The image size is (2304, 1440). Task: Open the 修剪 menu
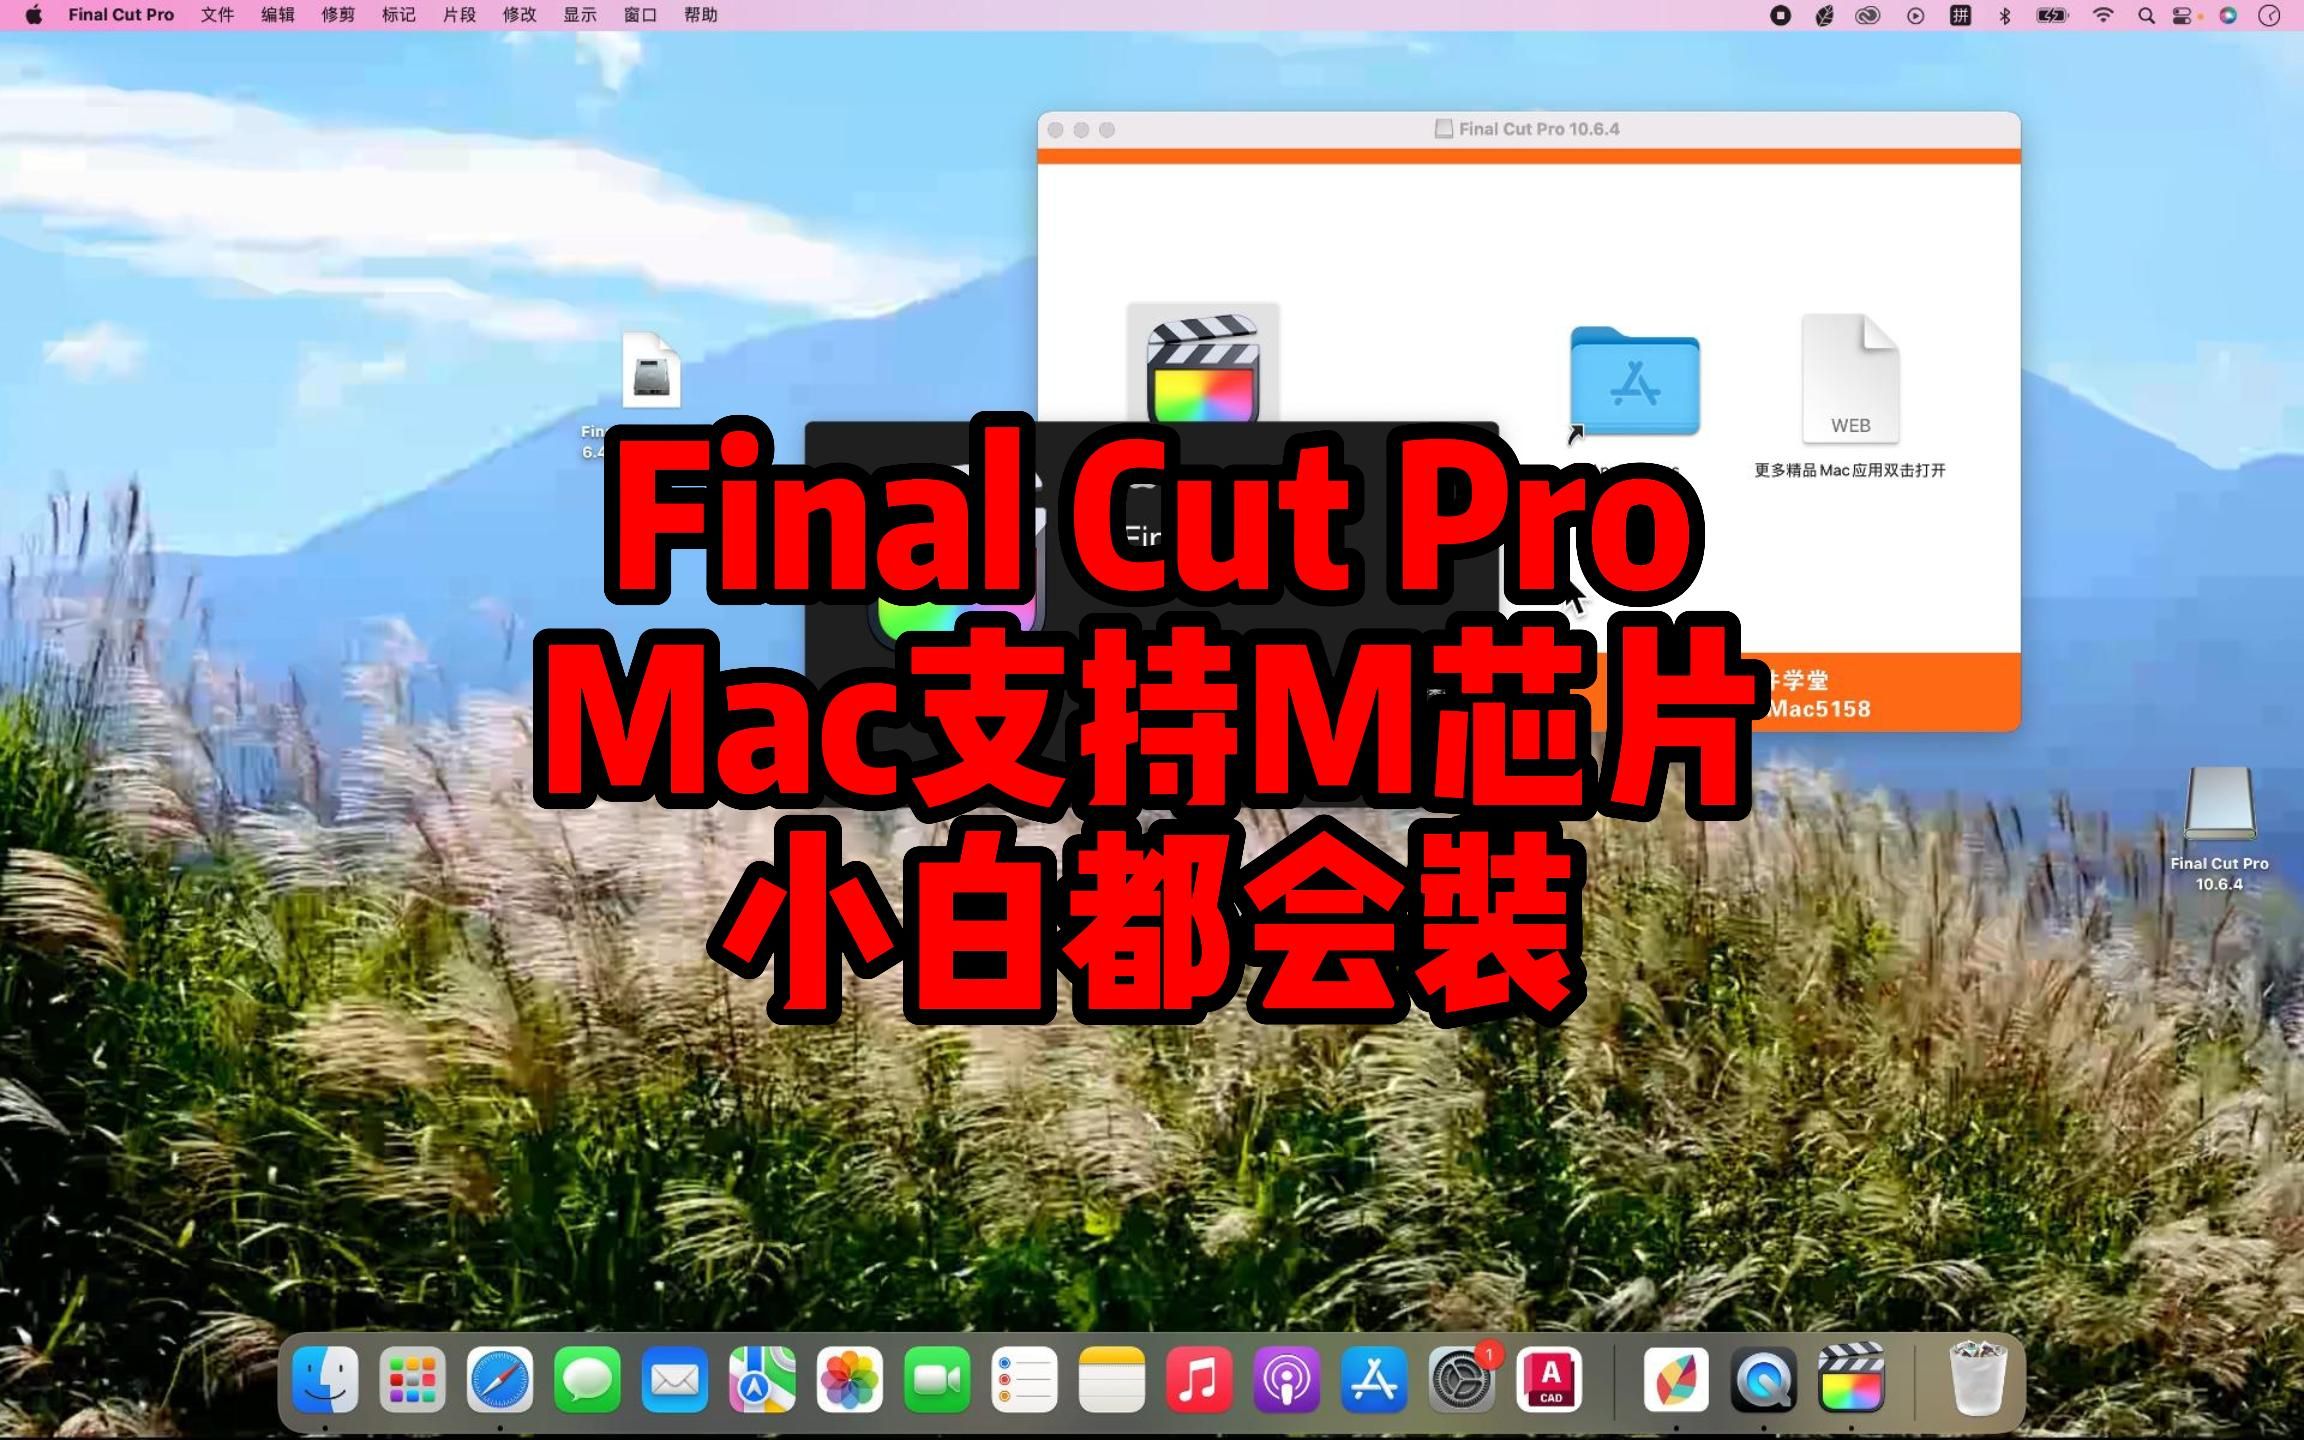[x=338, y=15]
